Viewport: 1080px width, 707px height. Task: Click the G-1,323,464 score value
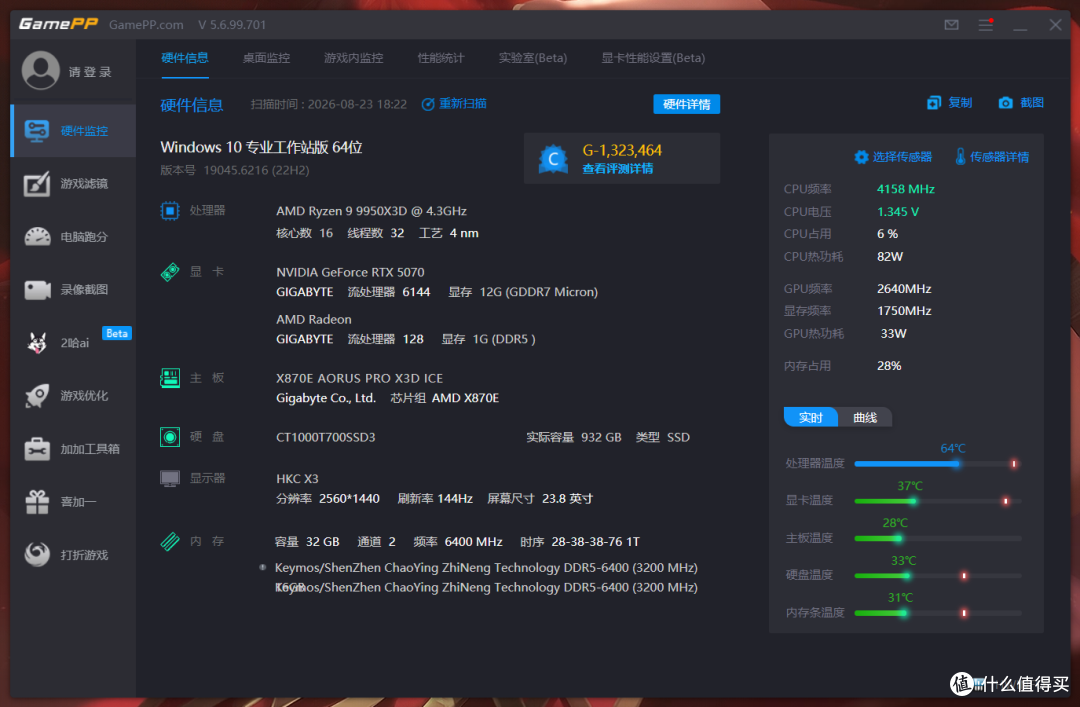tap(622, 150)
